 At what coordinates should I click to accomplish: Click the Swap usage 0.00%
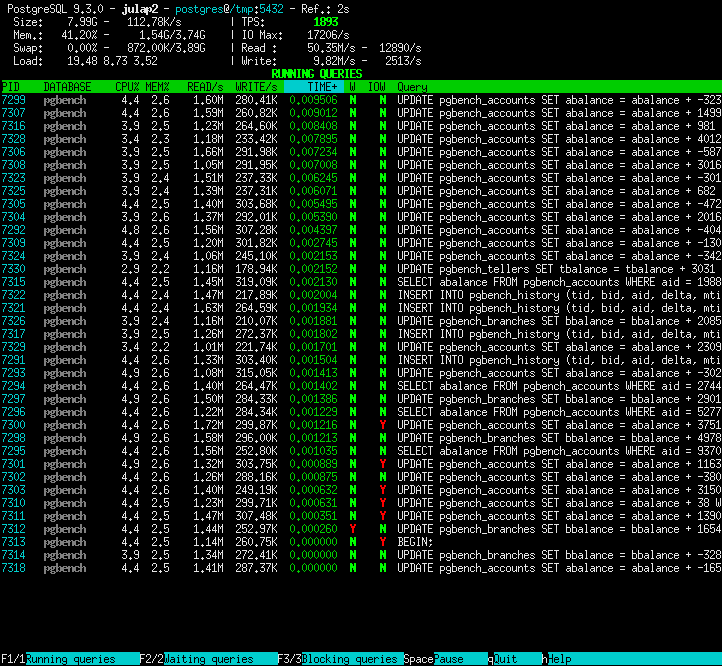pos(82,48)
